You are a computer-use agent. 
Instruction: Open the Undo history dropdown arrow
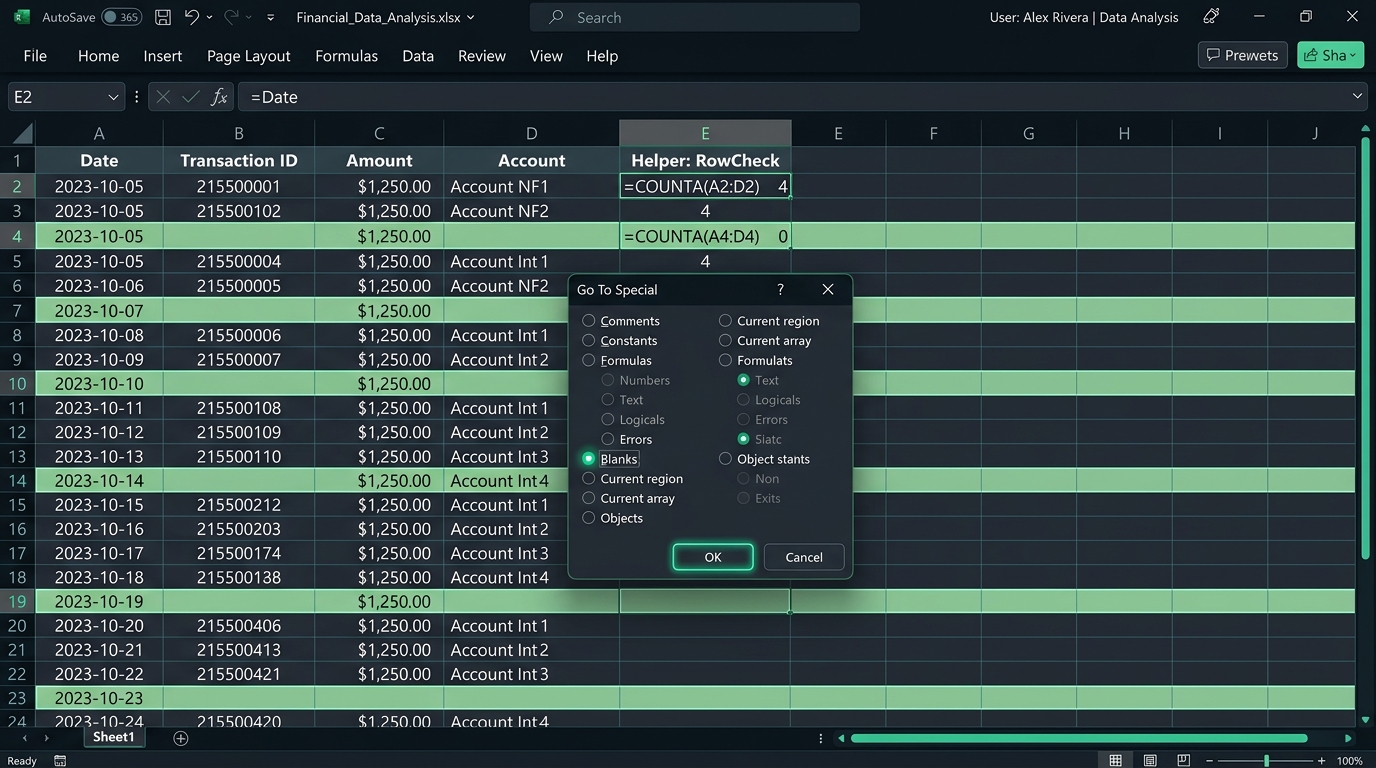[209, 18]
